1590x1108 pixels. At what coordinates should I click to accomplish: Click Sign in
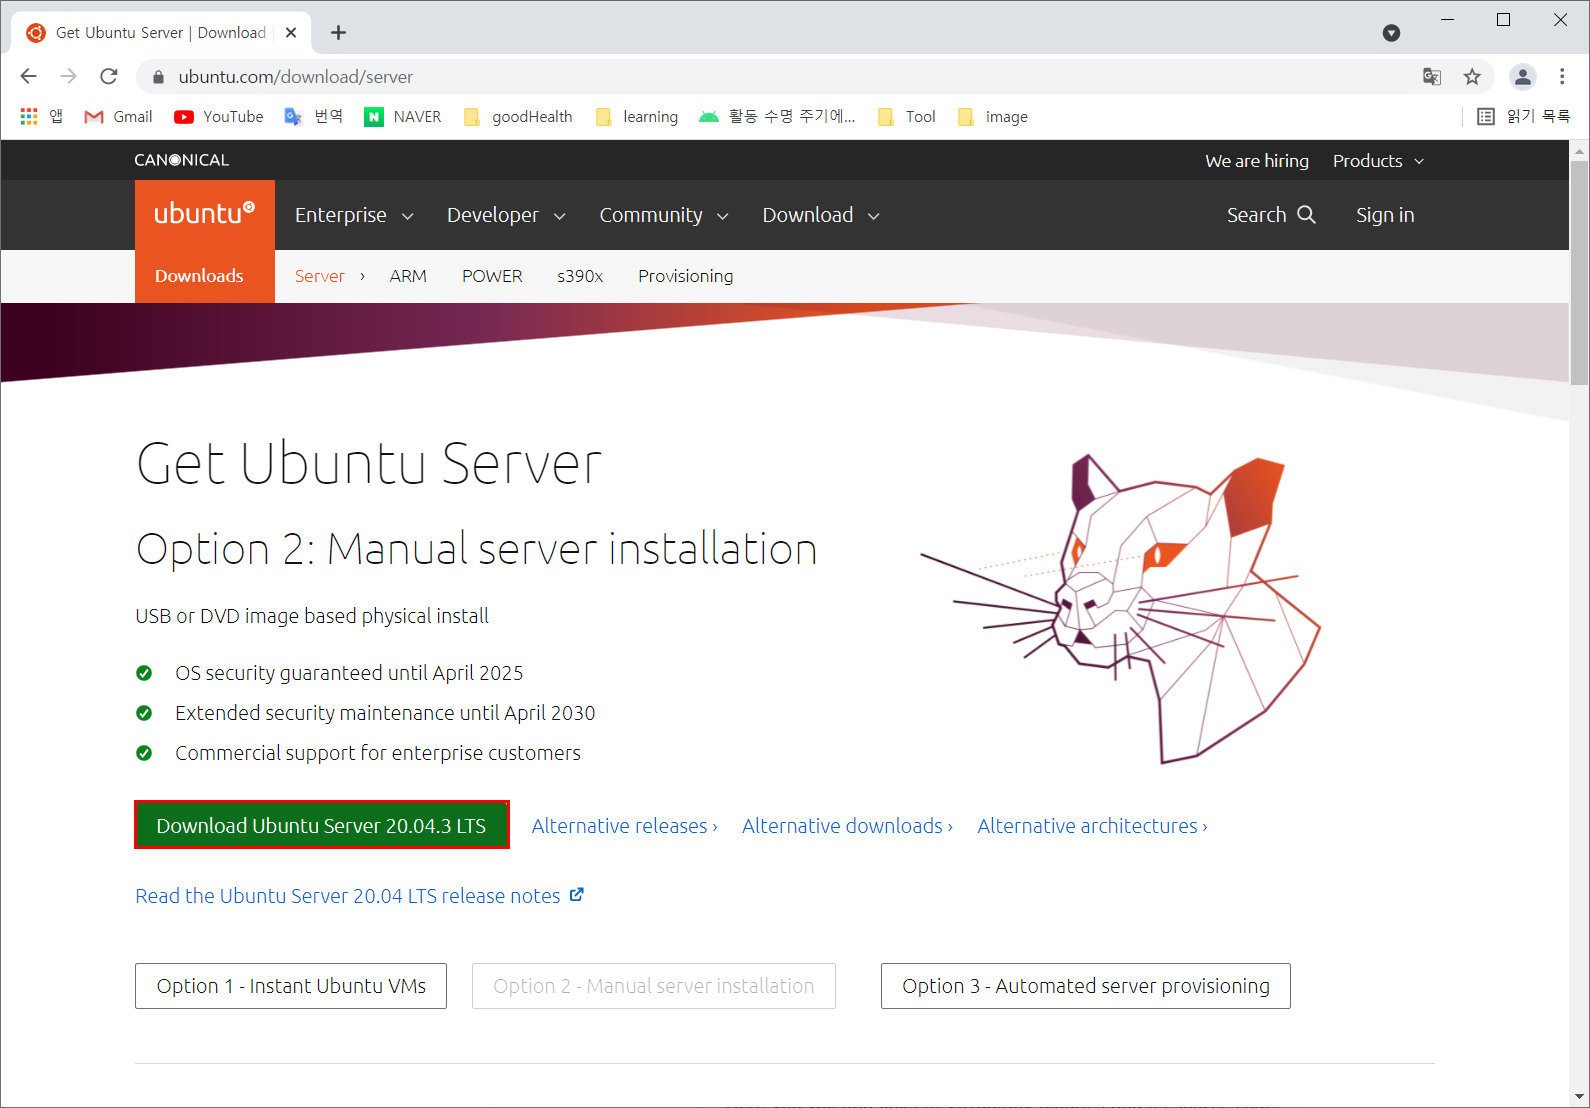coord(1385,215)
